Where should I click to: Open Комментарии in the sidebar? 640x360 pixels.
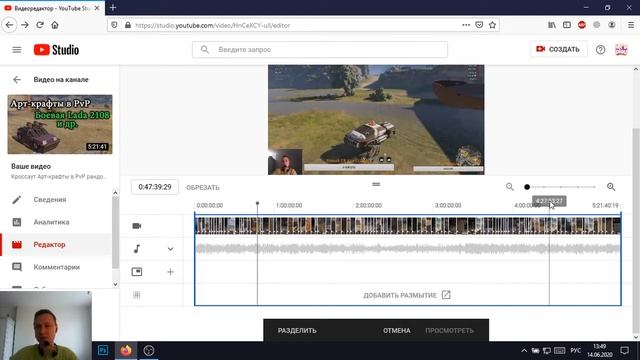pyautogui.click(x=56, y=267)
